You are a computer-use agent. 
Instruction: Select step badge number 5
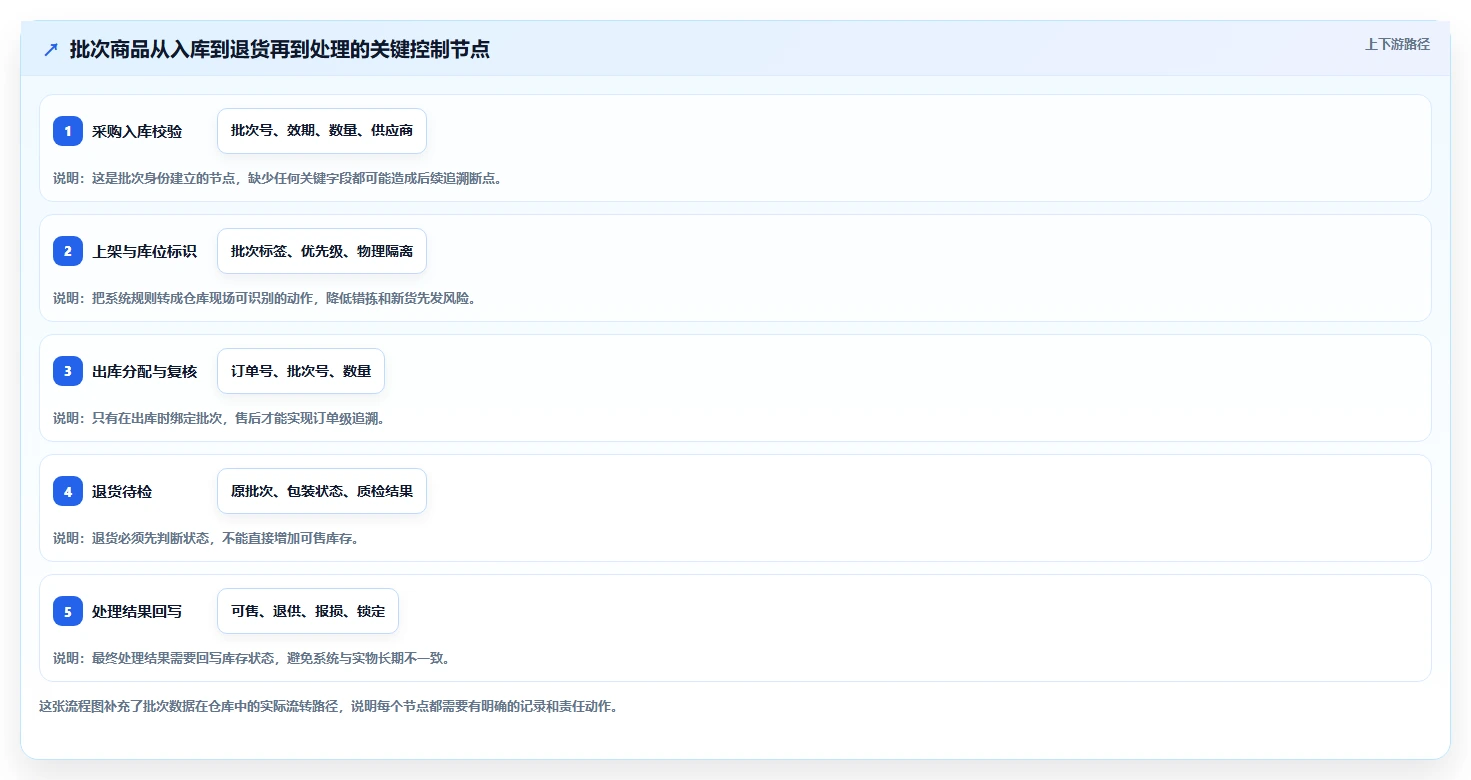[x=68, y=611]
